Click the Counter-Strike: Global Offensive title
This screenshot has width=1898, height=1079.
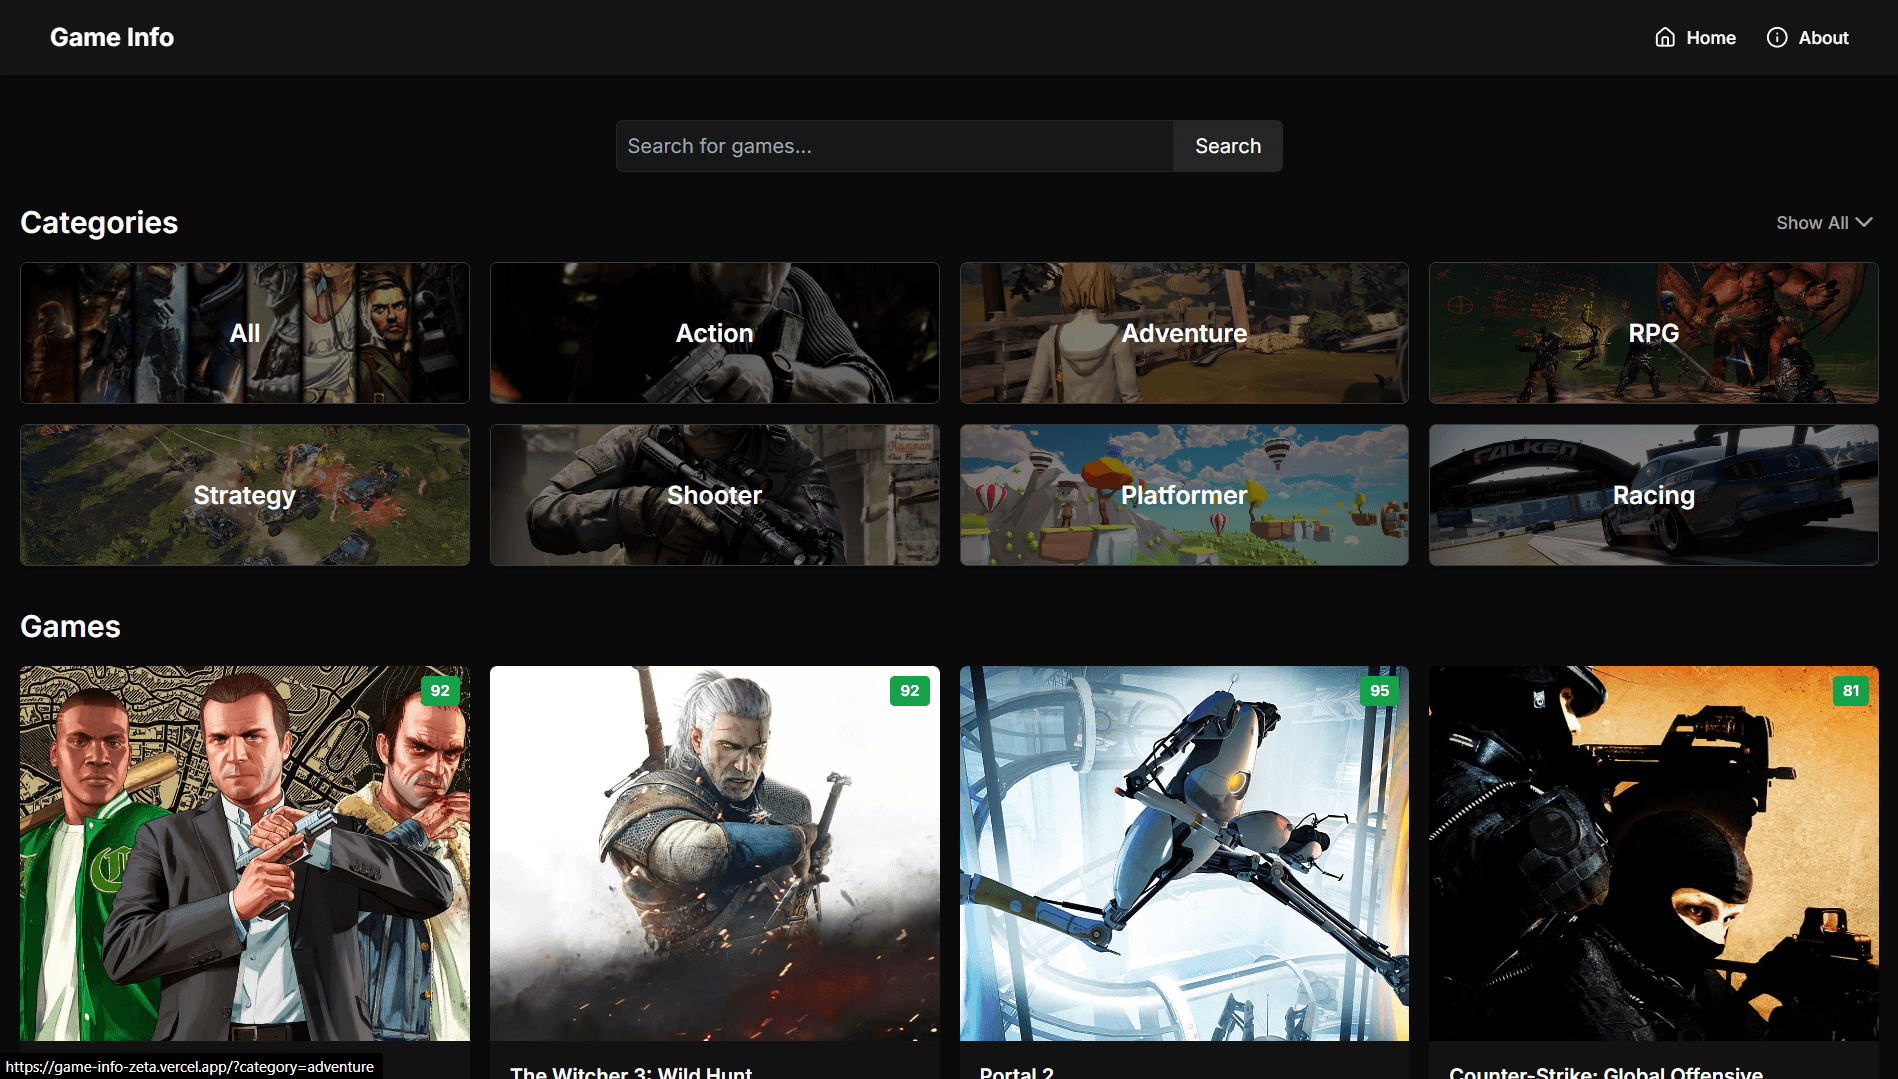1606,1072
